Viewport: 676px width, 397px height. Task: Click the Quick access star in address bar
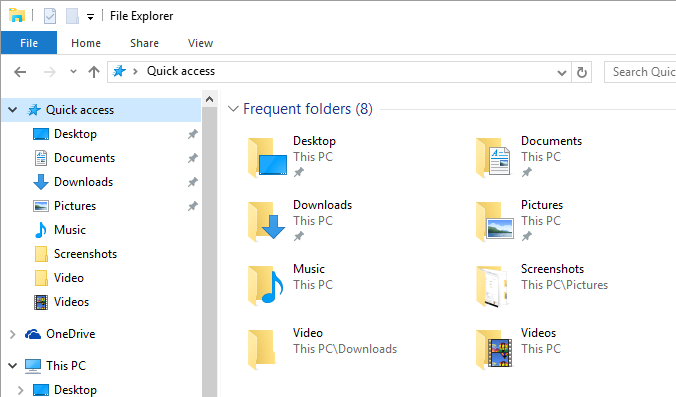[x=119, y=71]
